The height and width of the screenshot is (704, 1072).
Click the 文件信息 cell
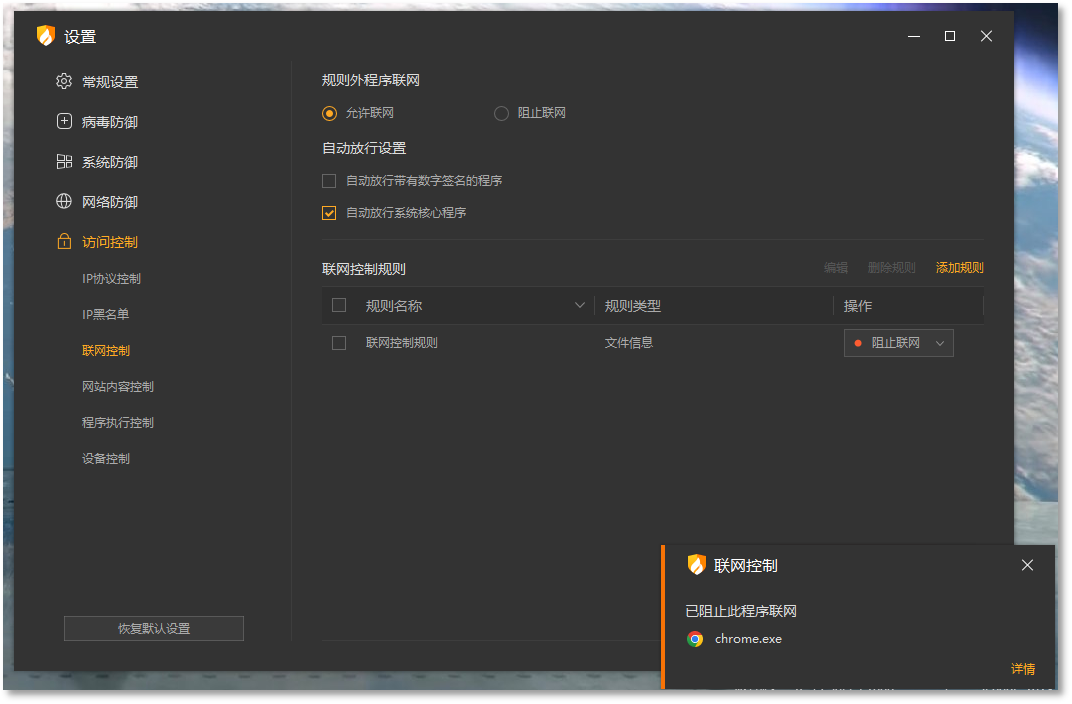tap(628, 343)
